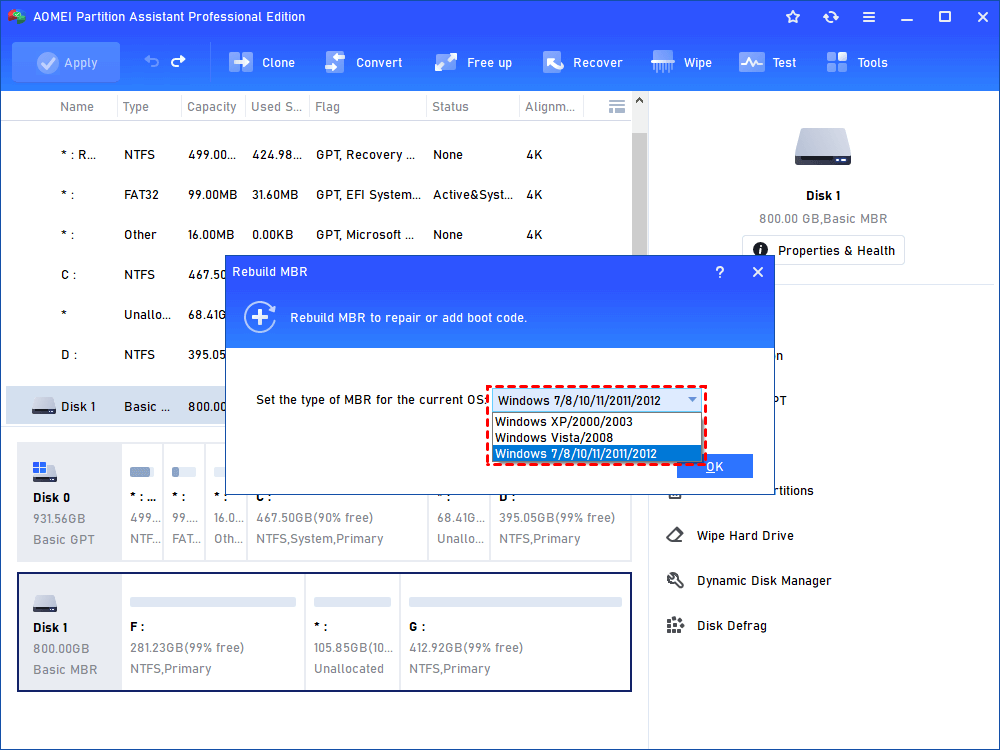Select Windows Vista/2008 option
Image resolution: width=1000 pixels, height=750 pixels.
[597, 438]
